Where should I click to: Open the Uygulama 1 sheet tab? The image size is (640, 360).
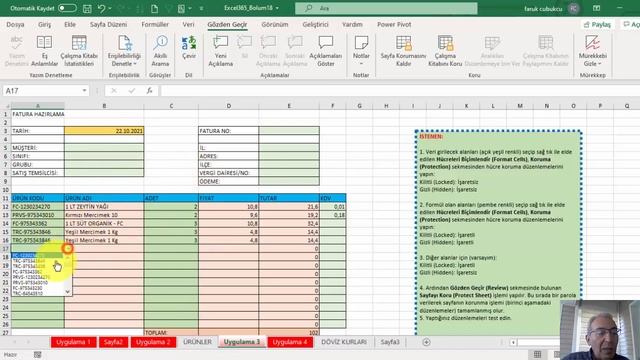(74, 342)
